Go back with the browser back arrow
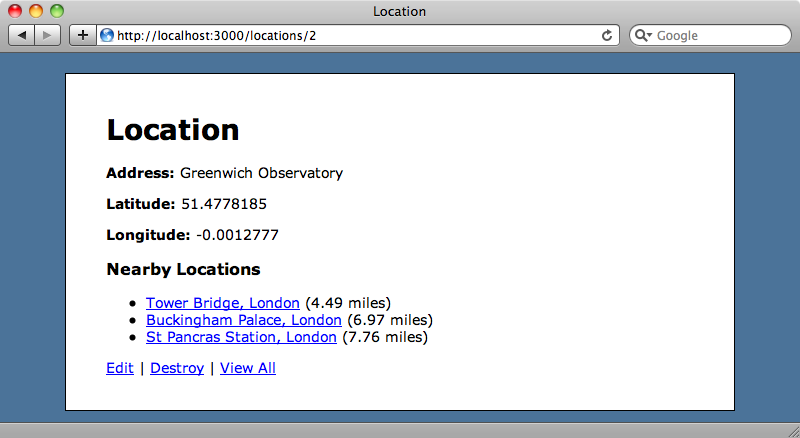The width and height of the screenshot is (800, 438). [x=21, y=35]
